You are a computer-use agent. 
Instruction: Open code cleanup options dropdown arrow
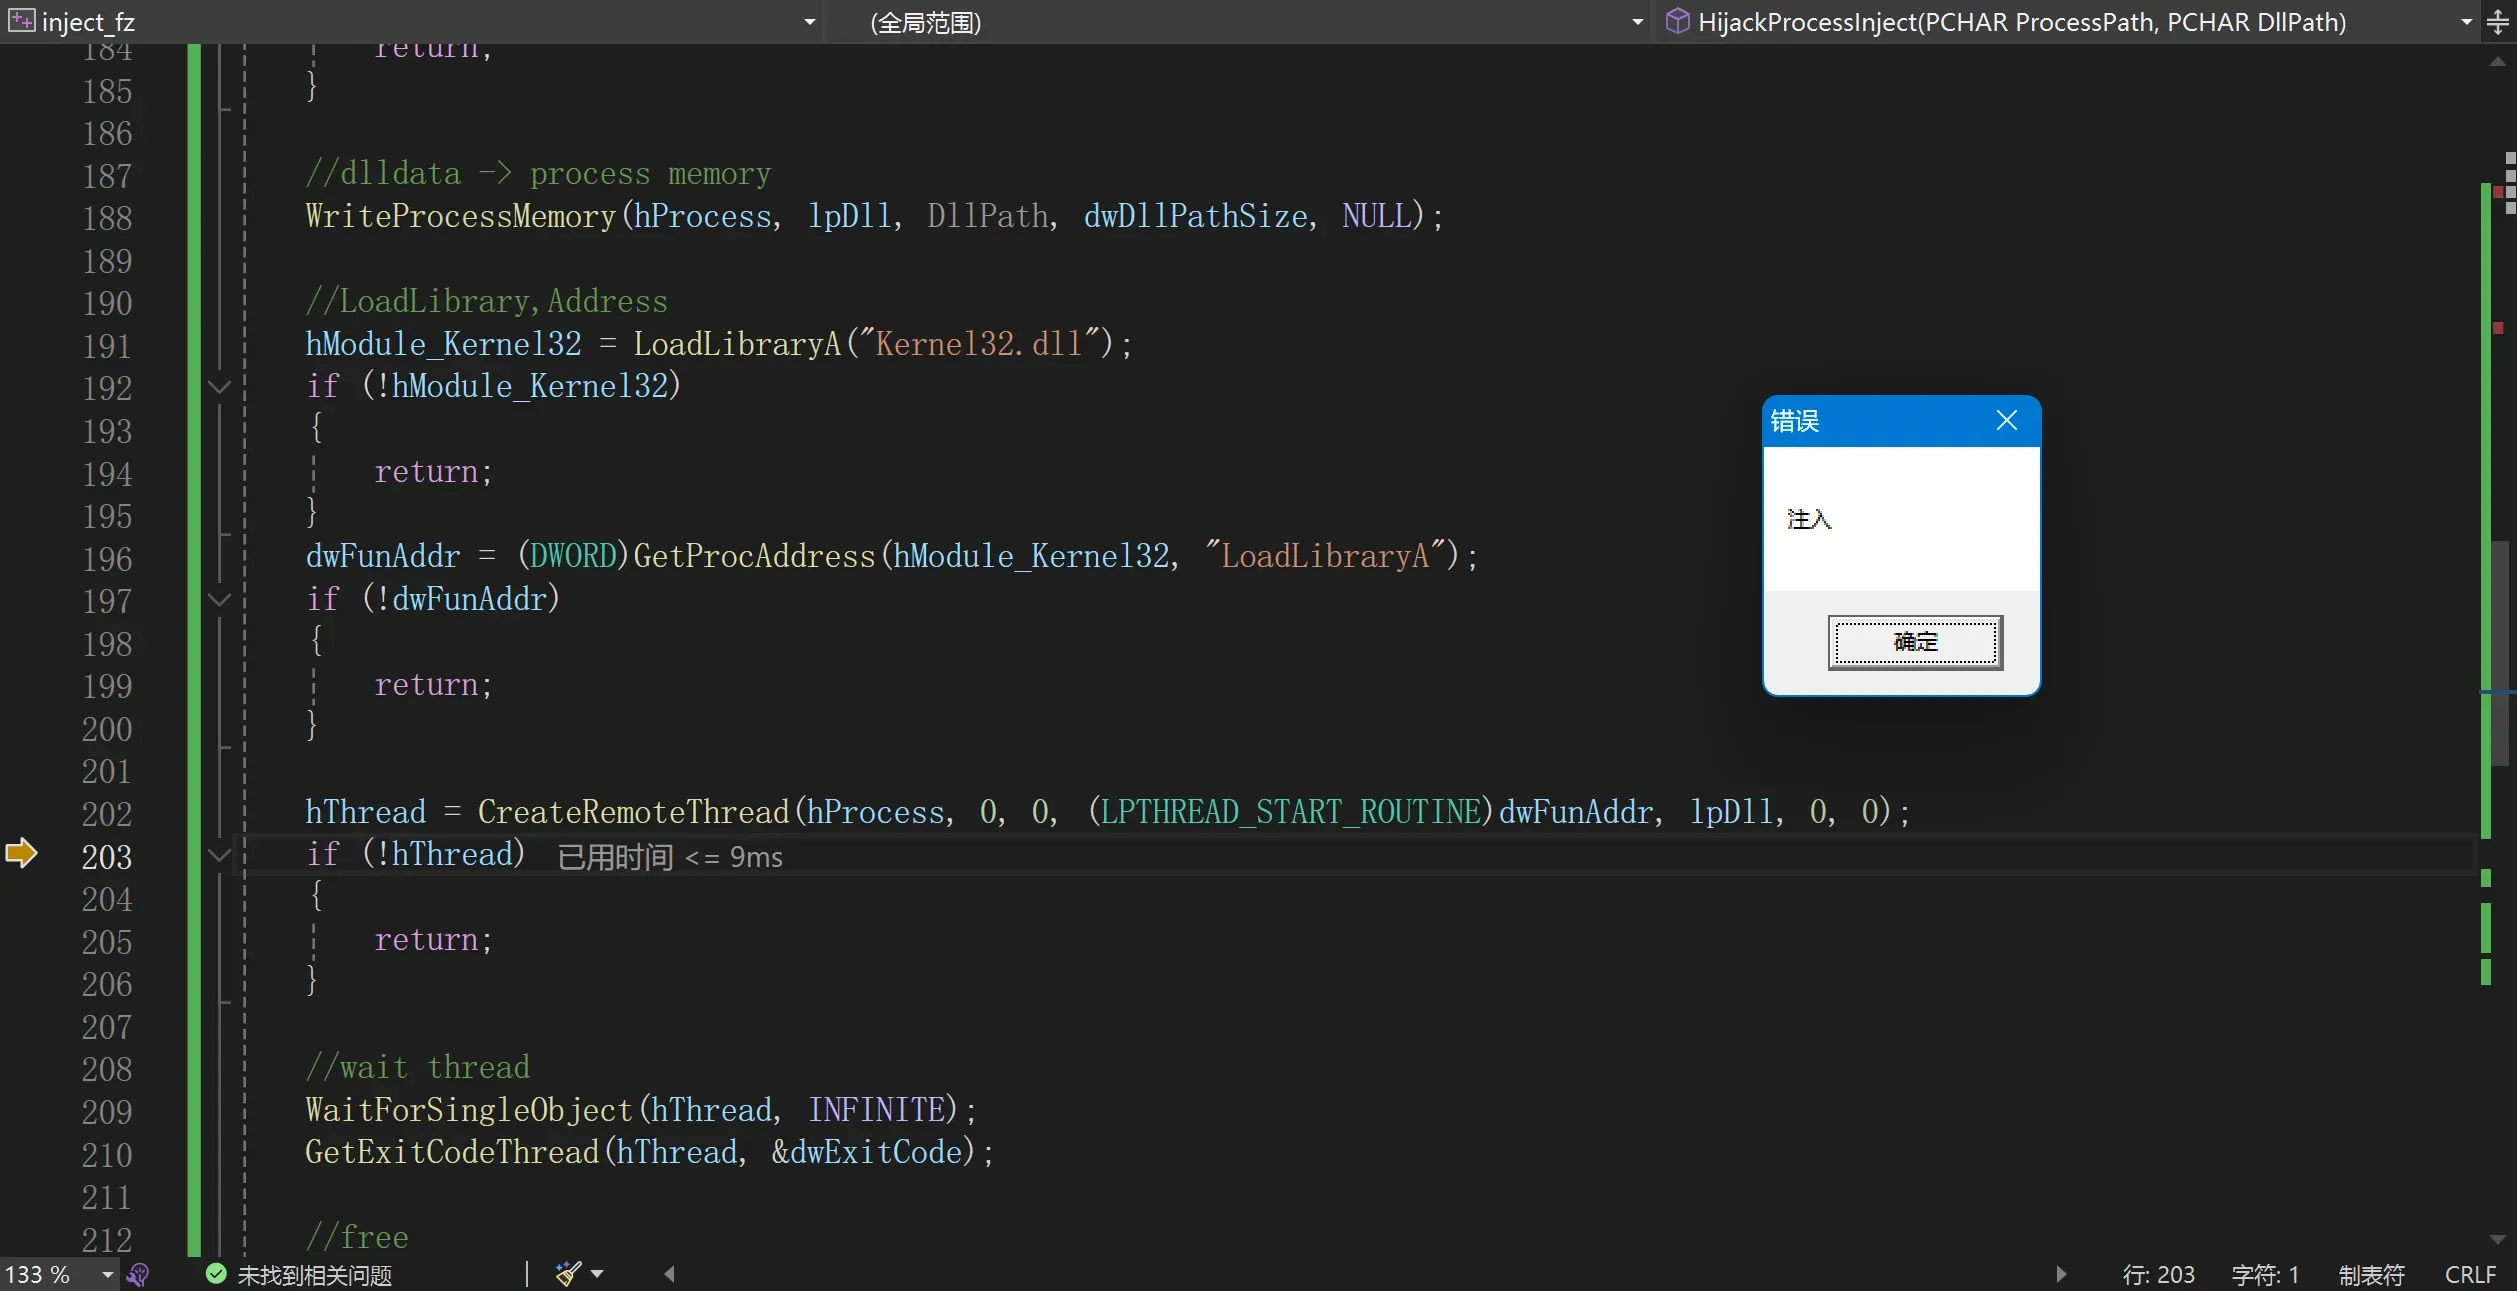[x=597, y=1274]
